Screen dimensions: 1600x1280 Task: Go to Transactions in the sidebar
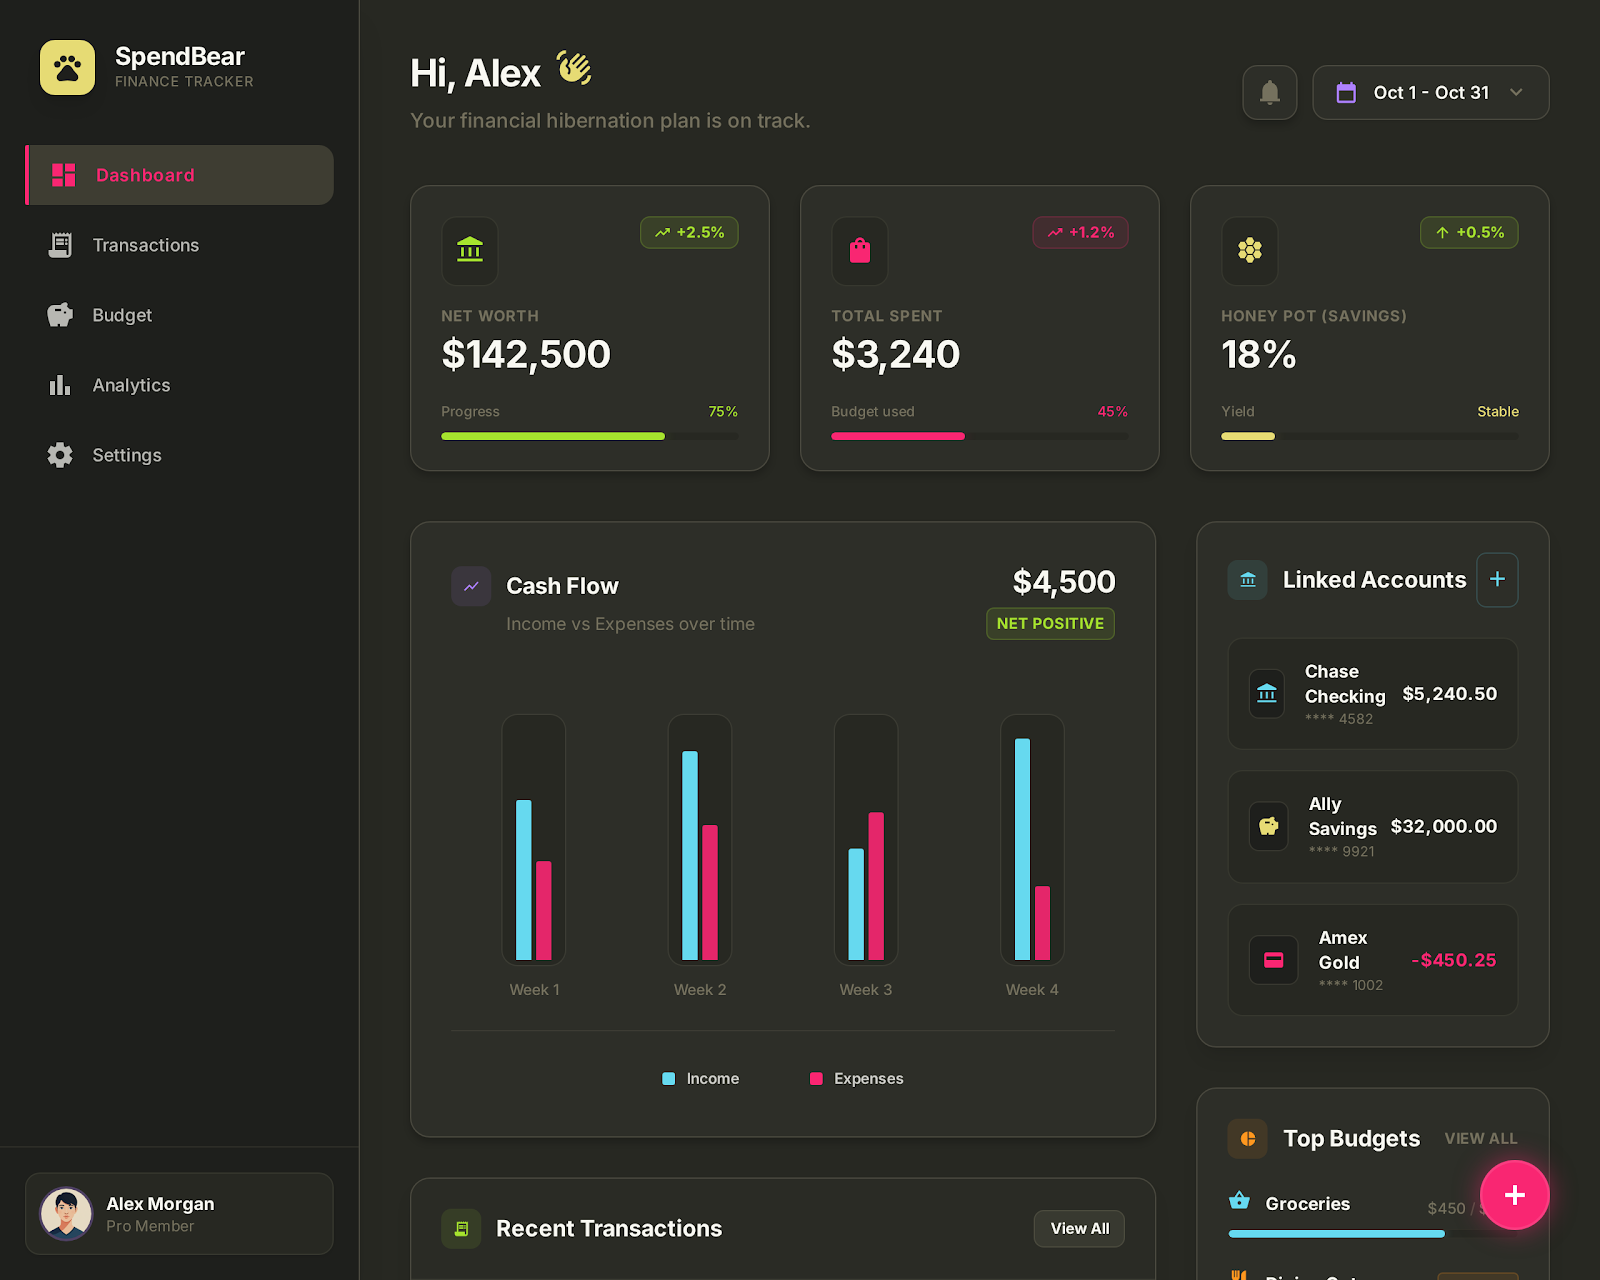coord(145,246)
